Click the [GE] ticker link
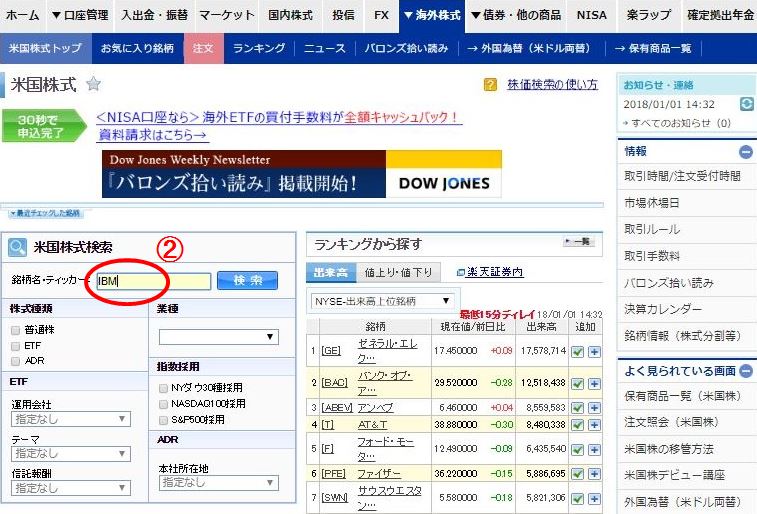 [x=331, y=351]
